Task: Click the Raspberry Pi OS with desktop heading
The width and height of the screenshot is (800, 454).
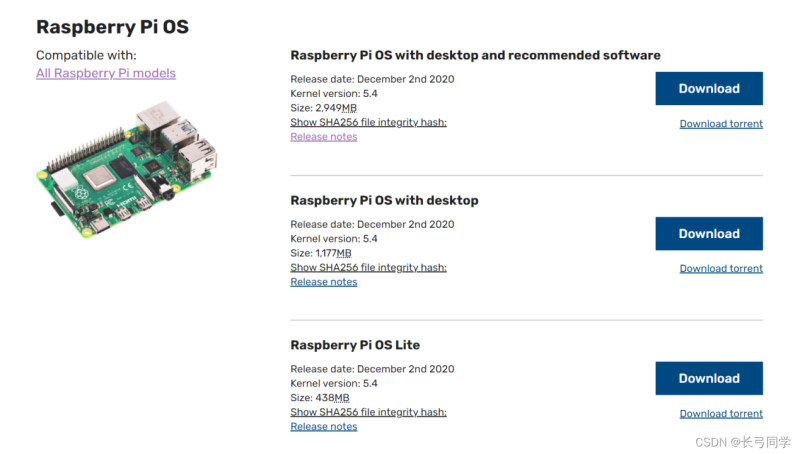Action: (x=384, y=200)
